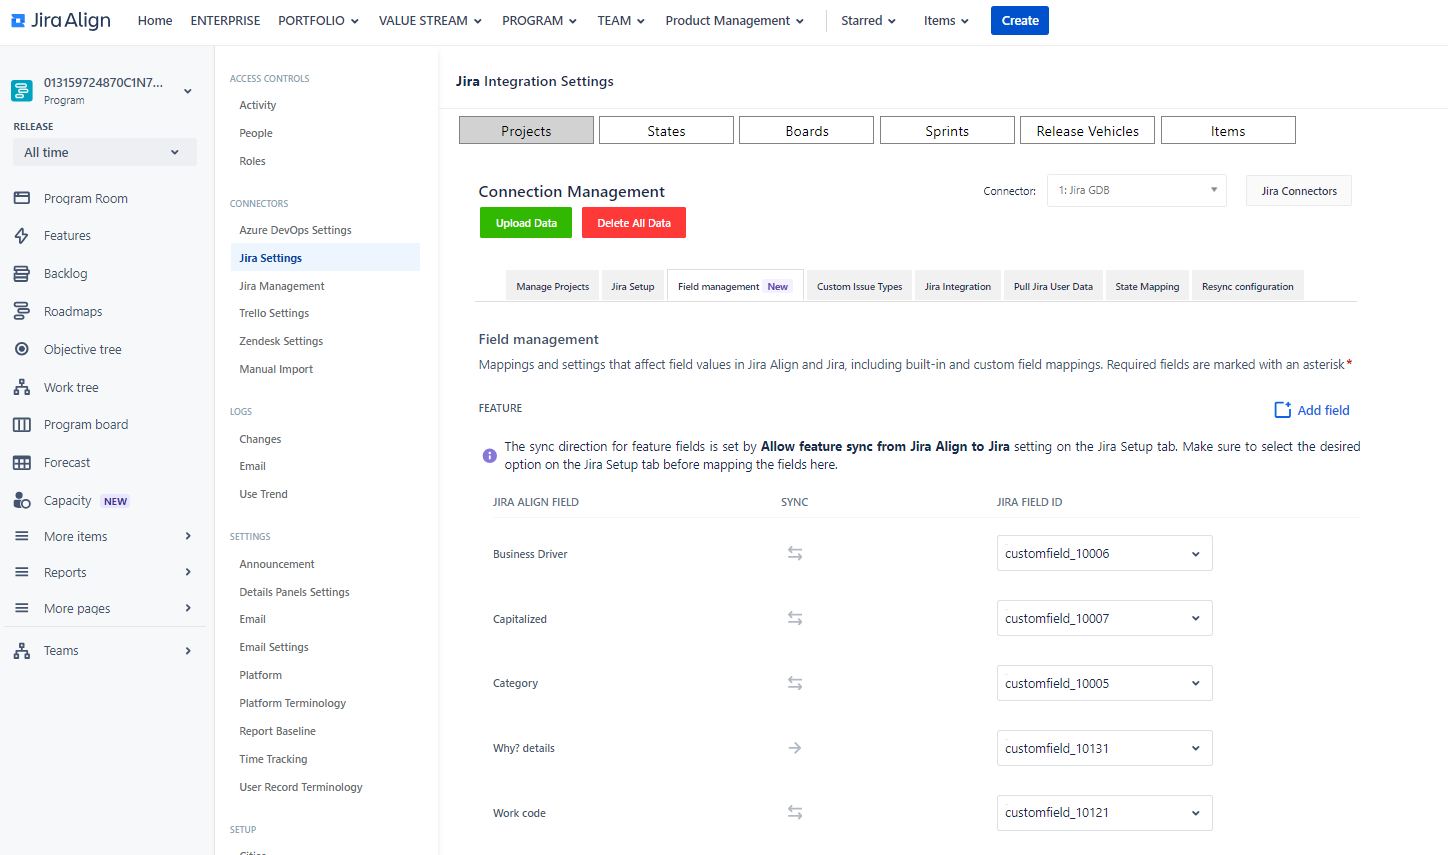Open the Items dropdown in top bar
This screenshot has height=855, width=1448.
click(x=946, y=20)
